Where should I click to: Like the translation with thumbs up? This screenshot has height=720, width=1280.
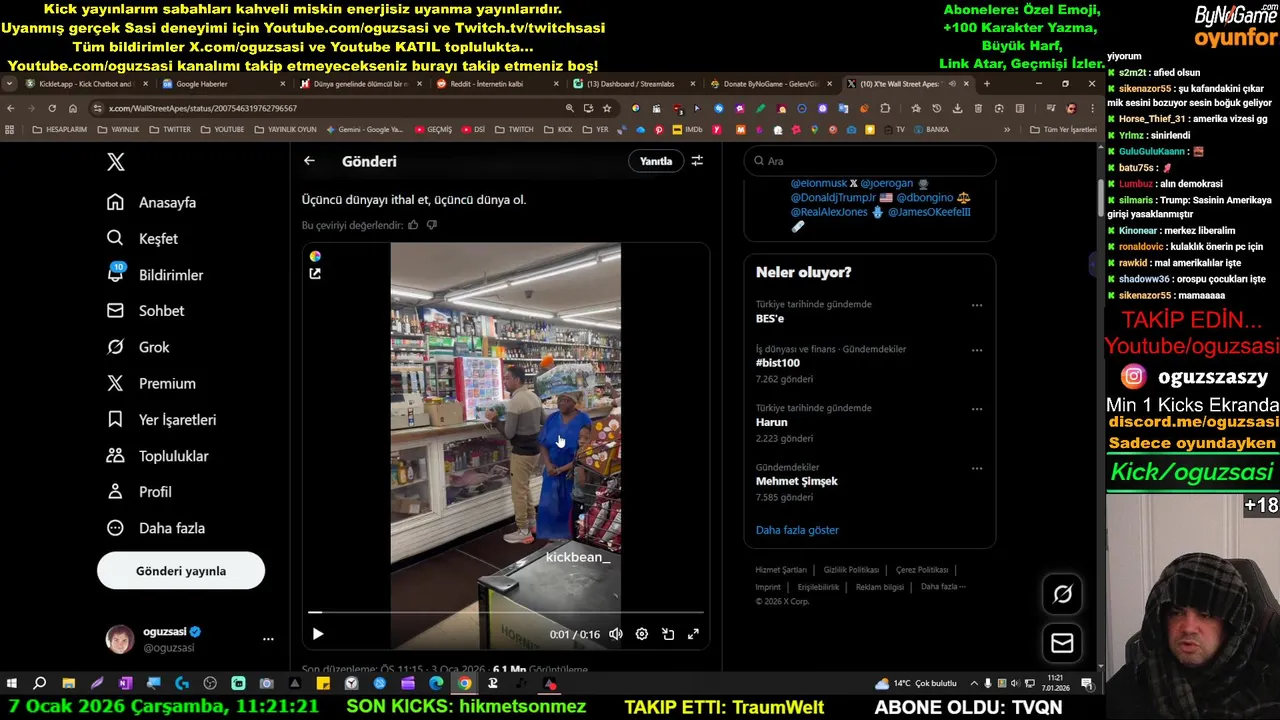413,225
